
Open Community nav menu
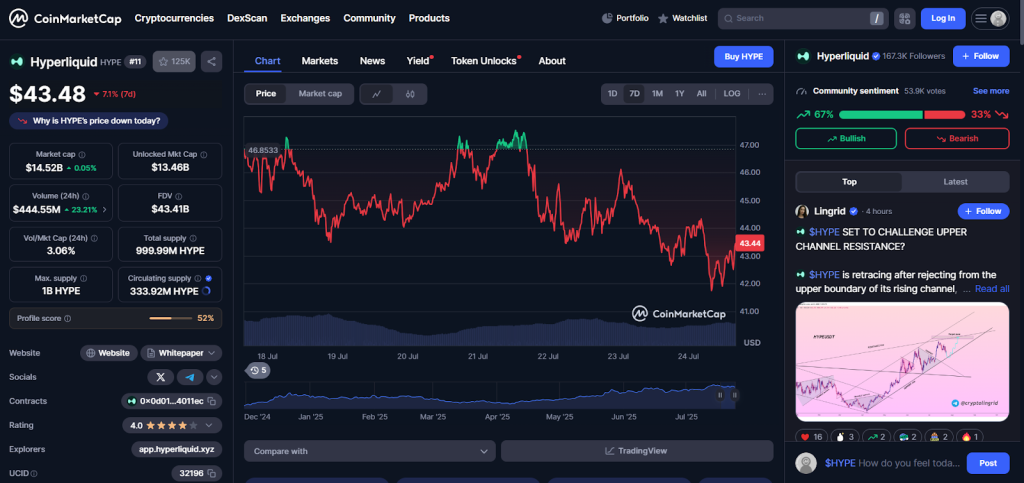[x=370, y=18]
